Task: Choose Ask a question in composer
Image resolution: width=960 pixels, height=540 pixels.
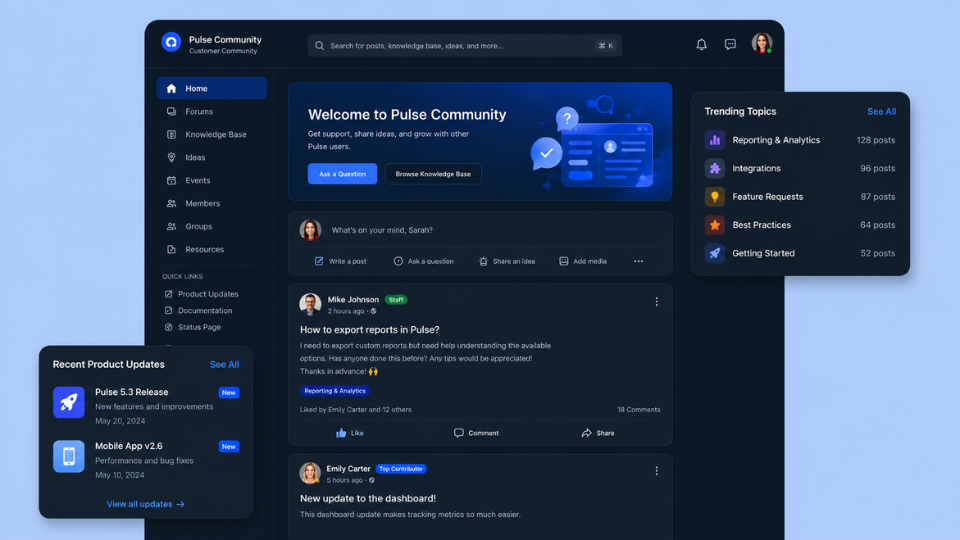Action: point(424,261)
